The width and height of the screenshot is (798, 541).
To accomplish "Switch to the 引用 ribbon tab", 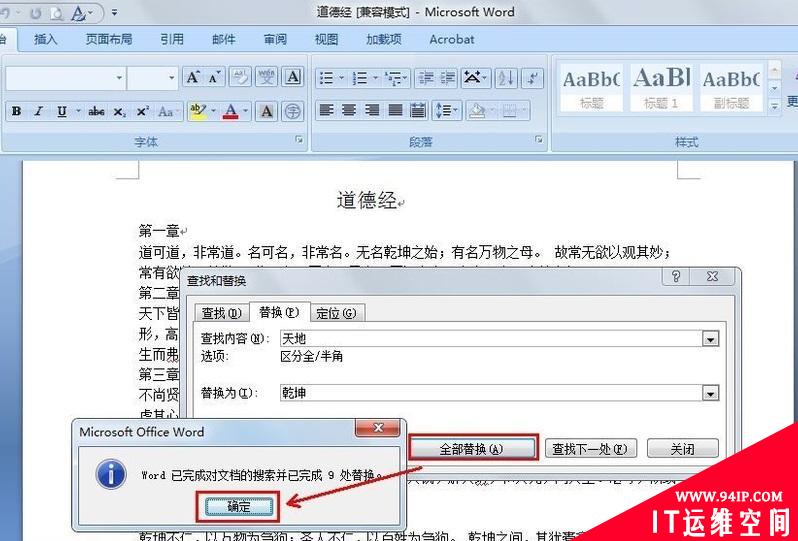I will pos(172,39).
